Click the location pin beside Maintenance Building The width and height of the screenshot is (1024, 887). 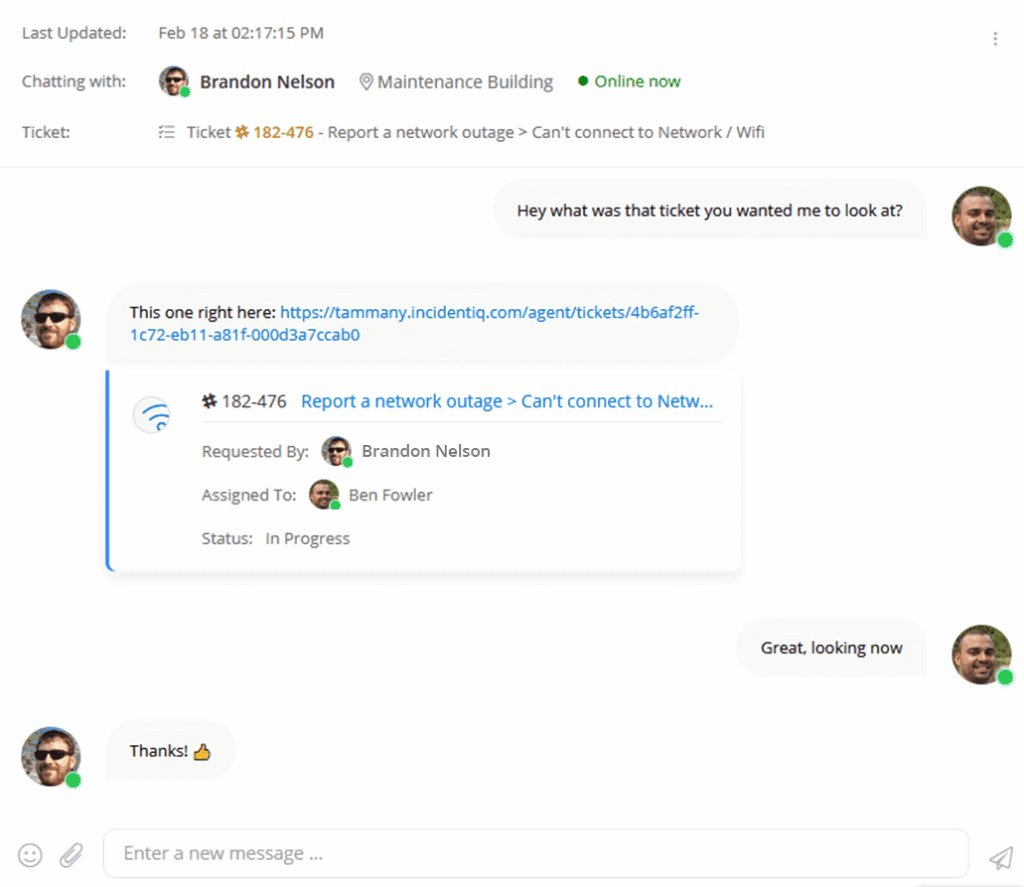click(365, 82)
